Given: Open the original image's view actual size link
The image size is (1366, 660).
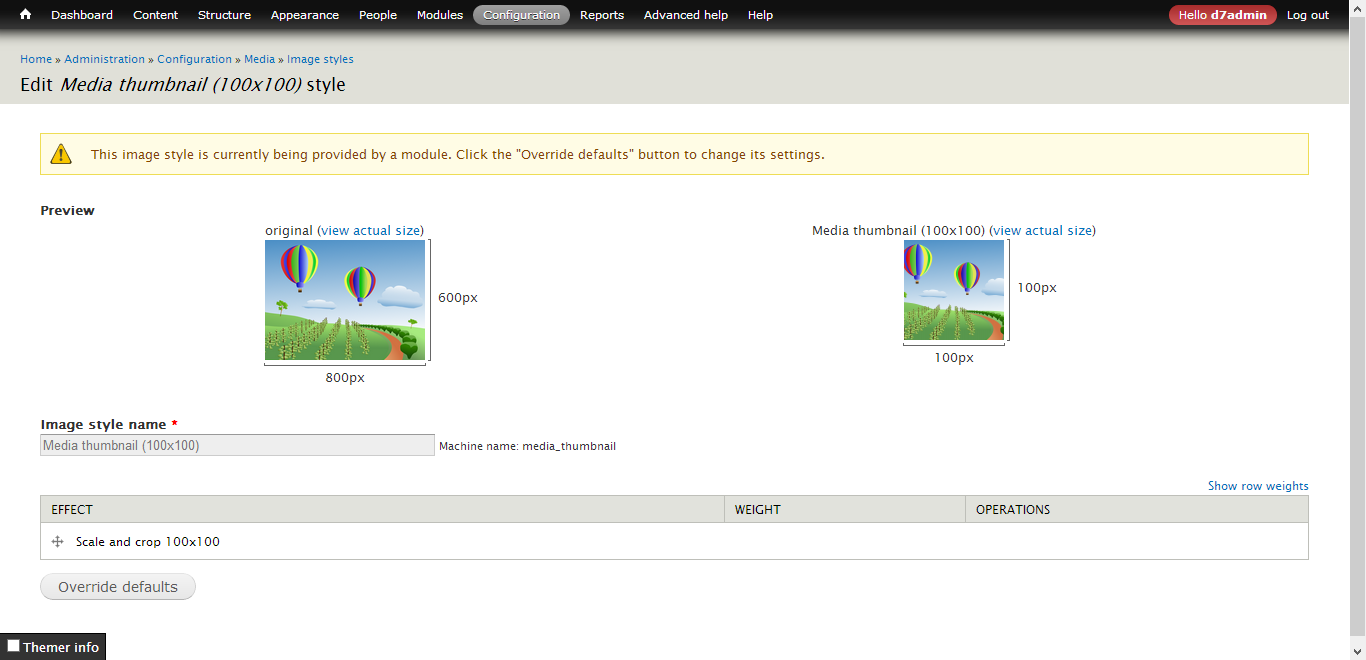Looking at the screenshot, I should click(371, 231).
